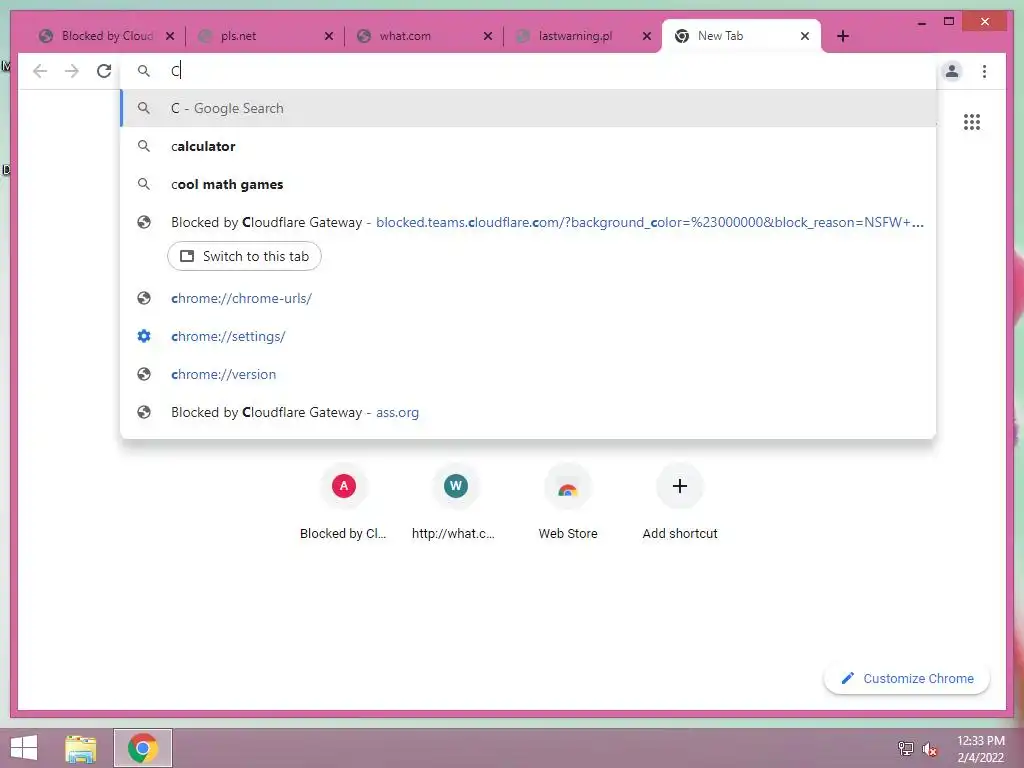Click the 'Switch to this tab' button

[x=244, y=256]
